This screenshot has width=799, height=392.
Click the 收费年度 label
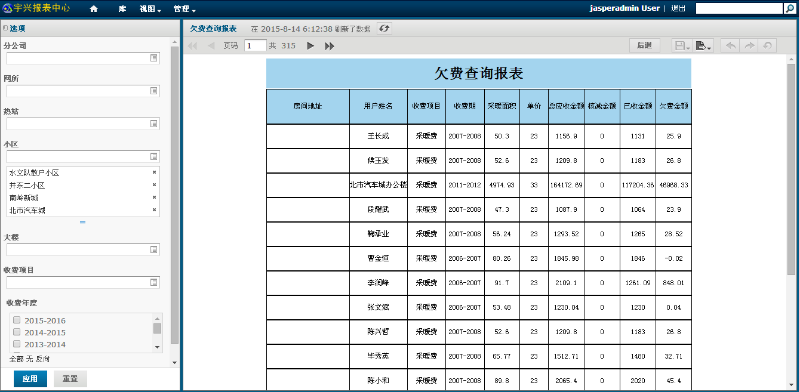(x=22, y=302)
